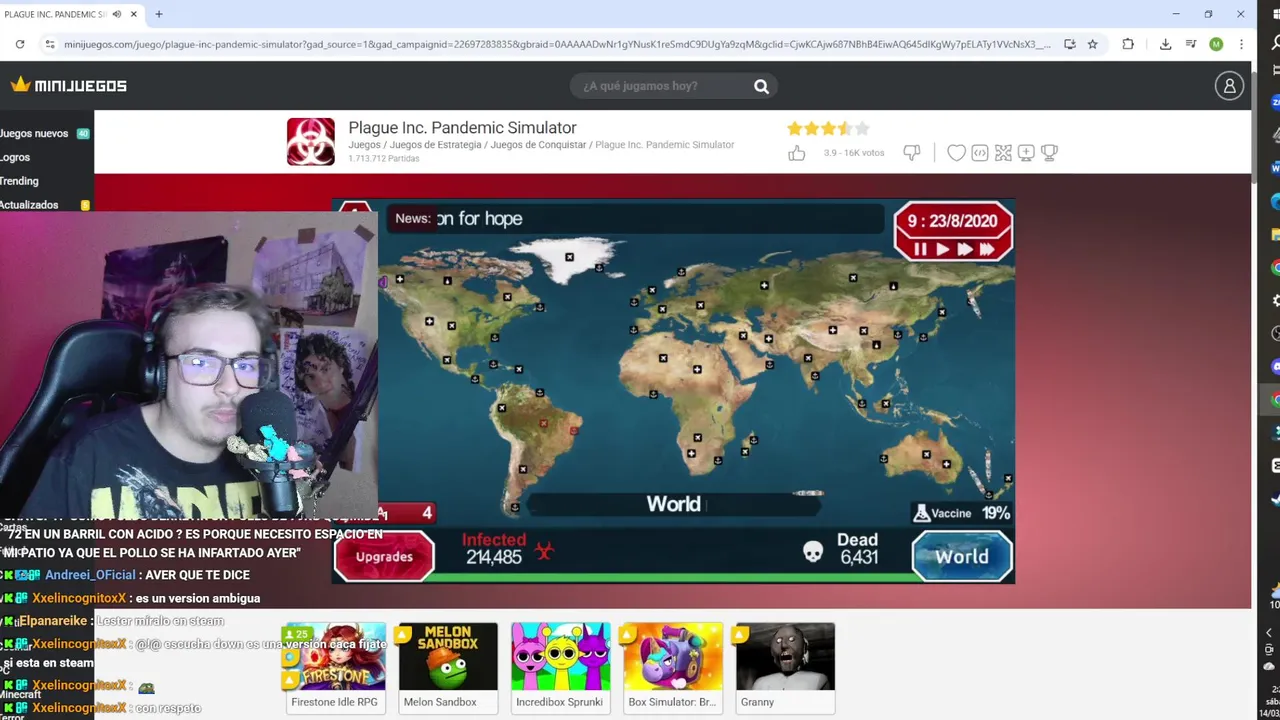
Task: Open the Upgrades menu in the game
Action: pos(384,556)
